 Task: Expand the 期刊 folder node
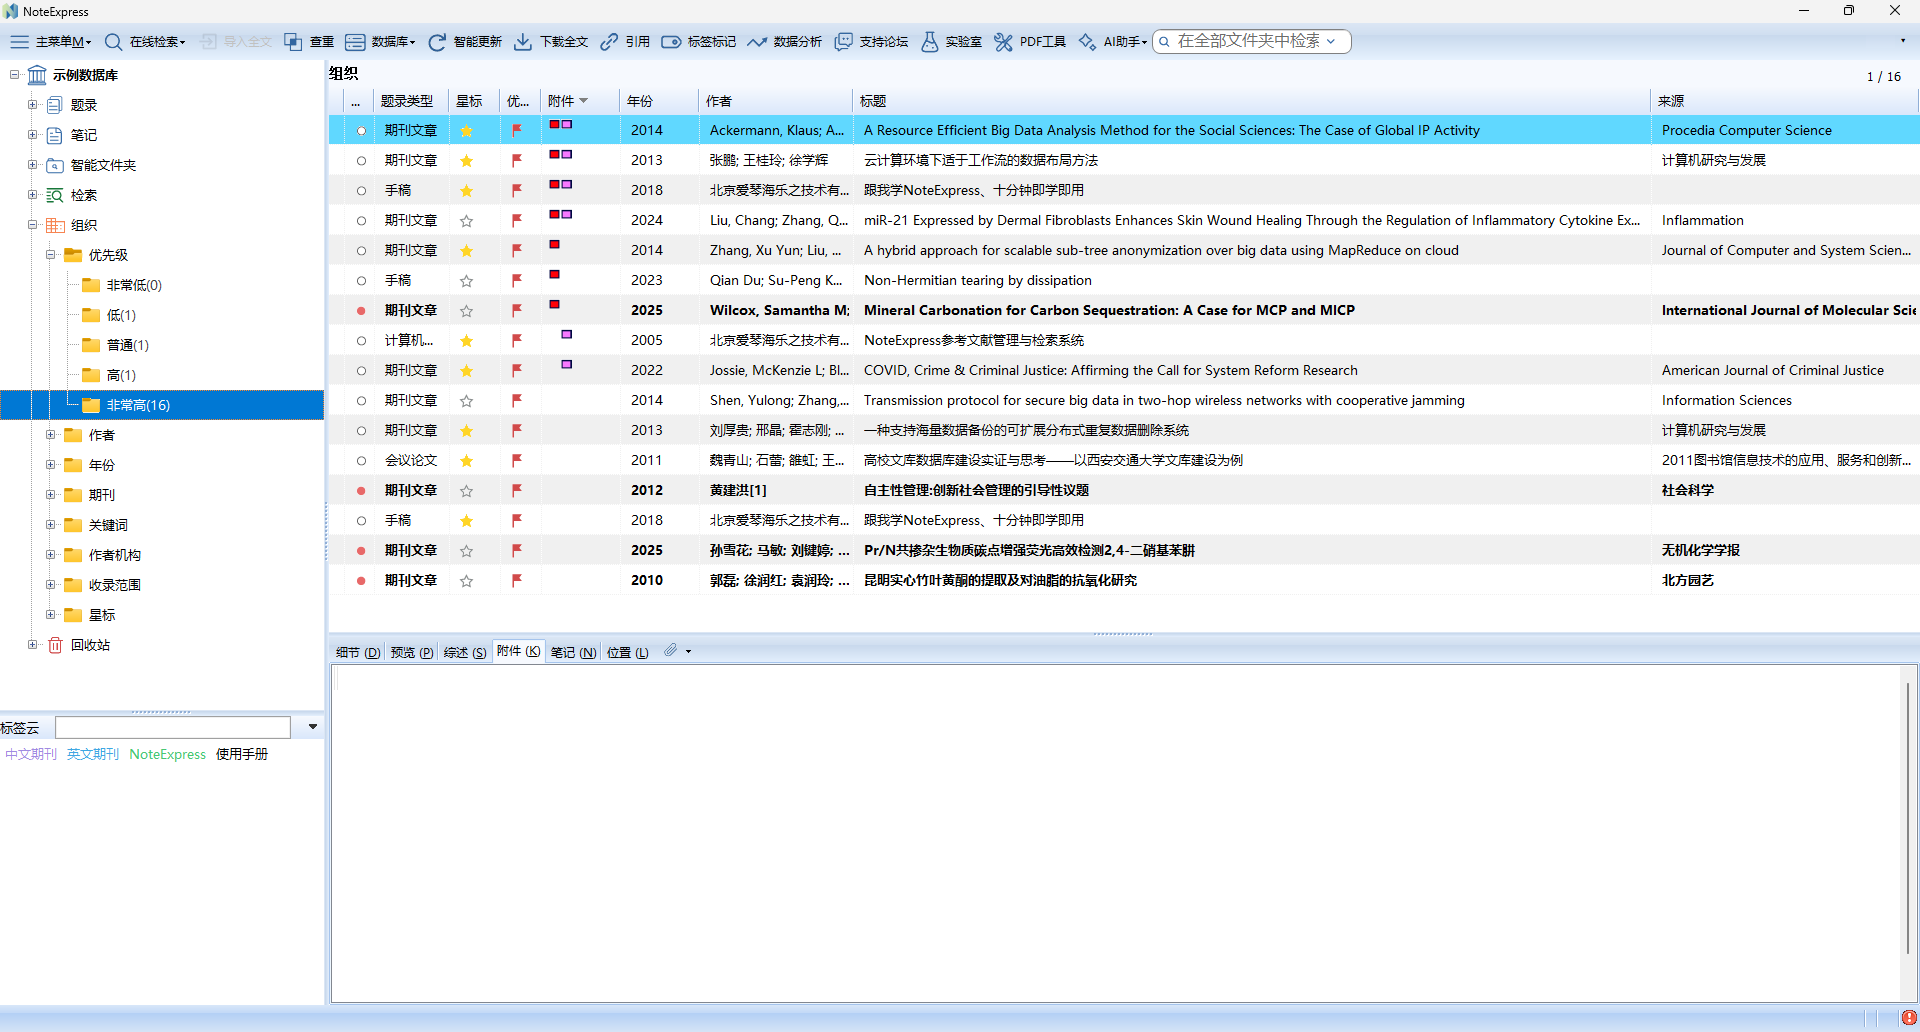coord(50,495)
